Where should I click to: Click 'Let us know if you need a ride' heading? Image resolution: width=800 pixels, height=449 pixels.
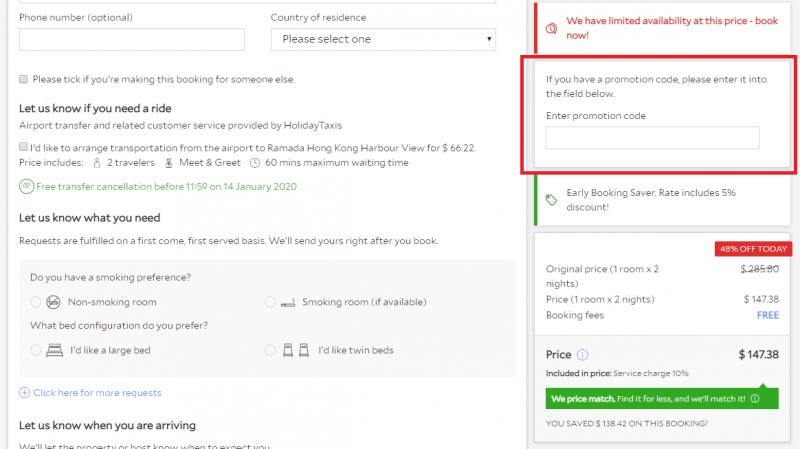95,108
